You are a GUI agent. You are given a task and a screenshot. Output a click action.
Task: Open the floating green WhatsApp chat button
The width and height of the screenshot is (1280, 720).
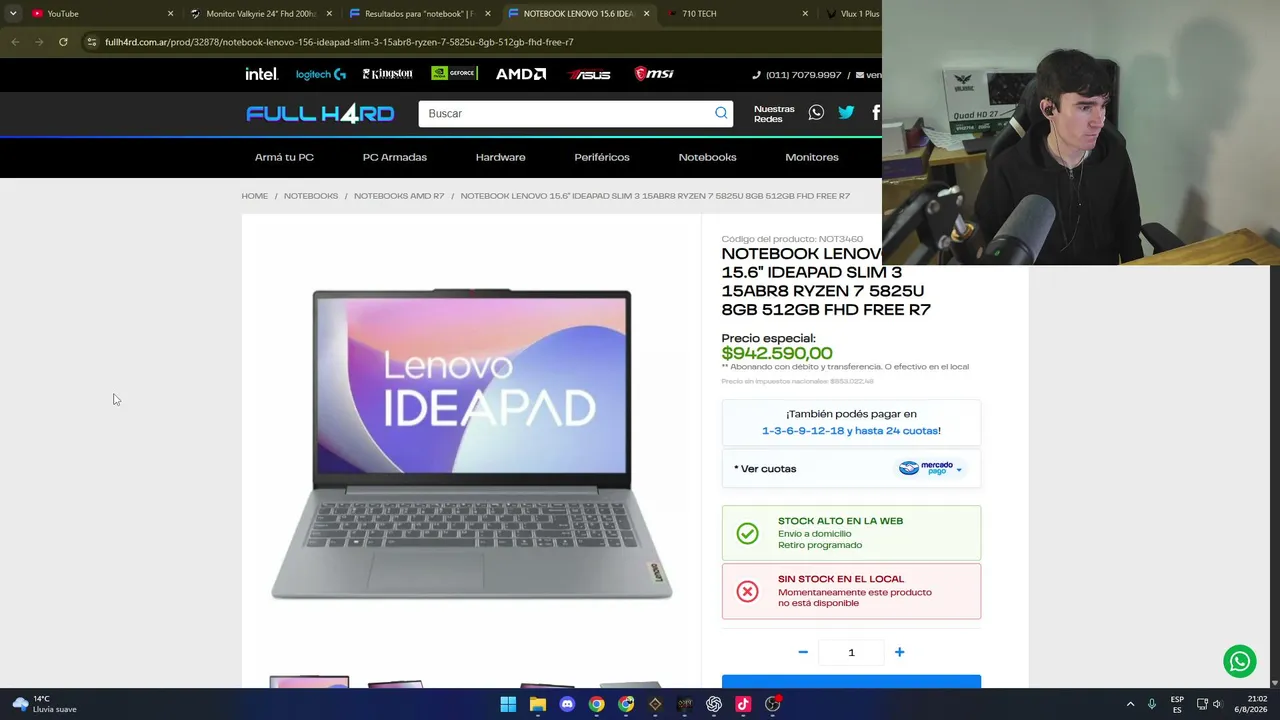coord(1240,661)
